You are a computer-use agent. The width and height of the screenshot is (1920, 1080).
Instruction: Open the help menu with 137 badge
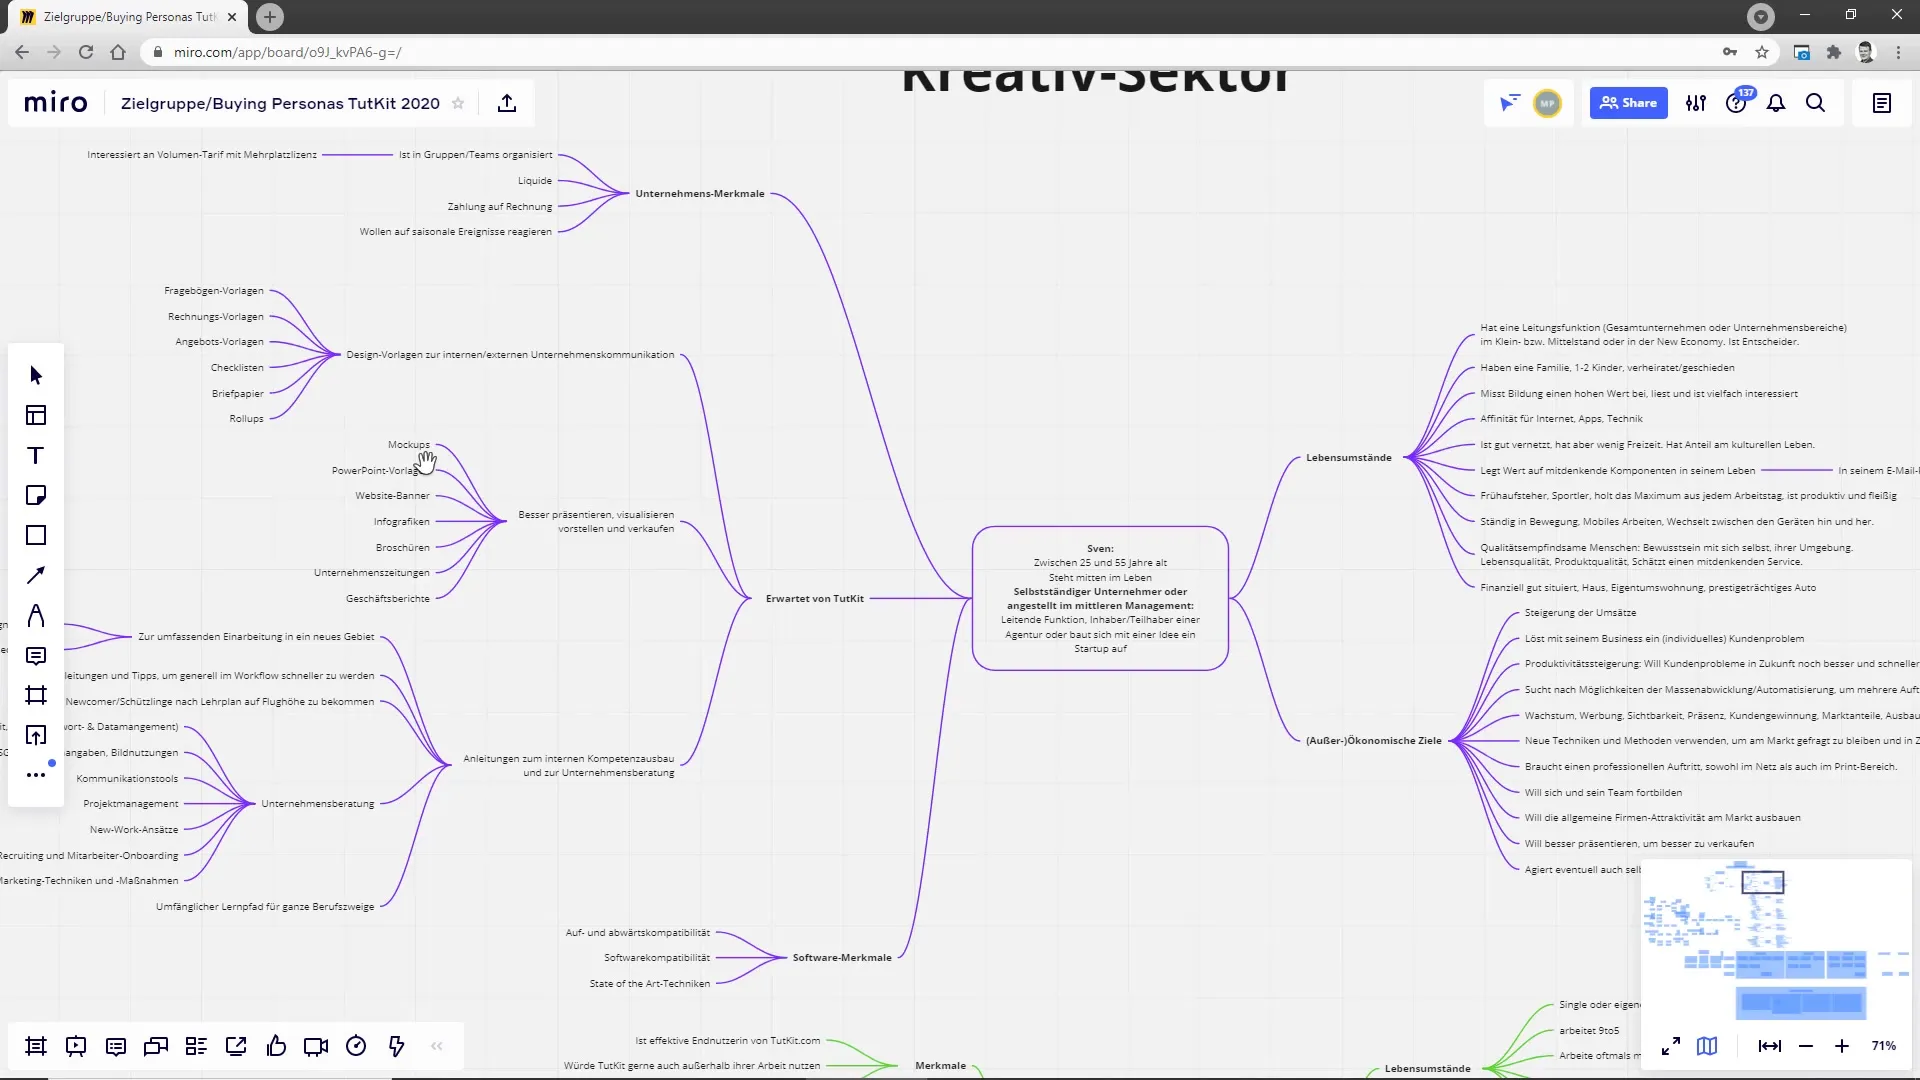[1737, 103]
